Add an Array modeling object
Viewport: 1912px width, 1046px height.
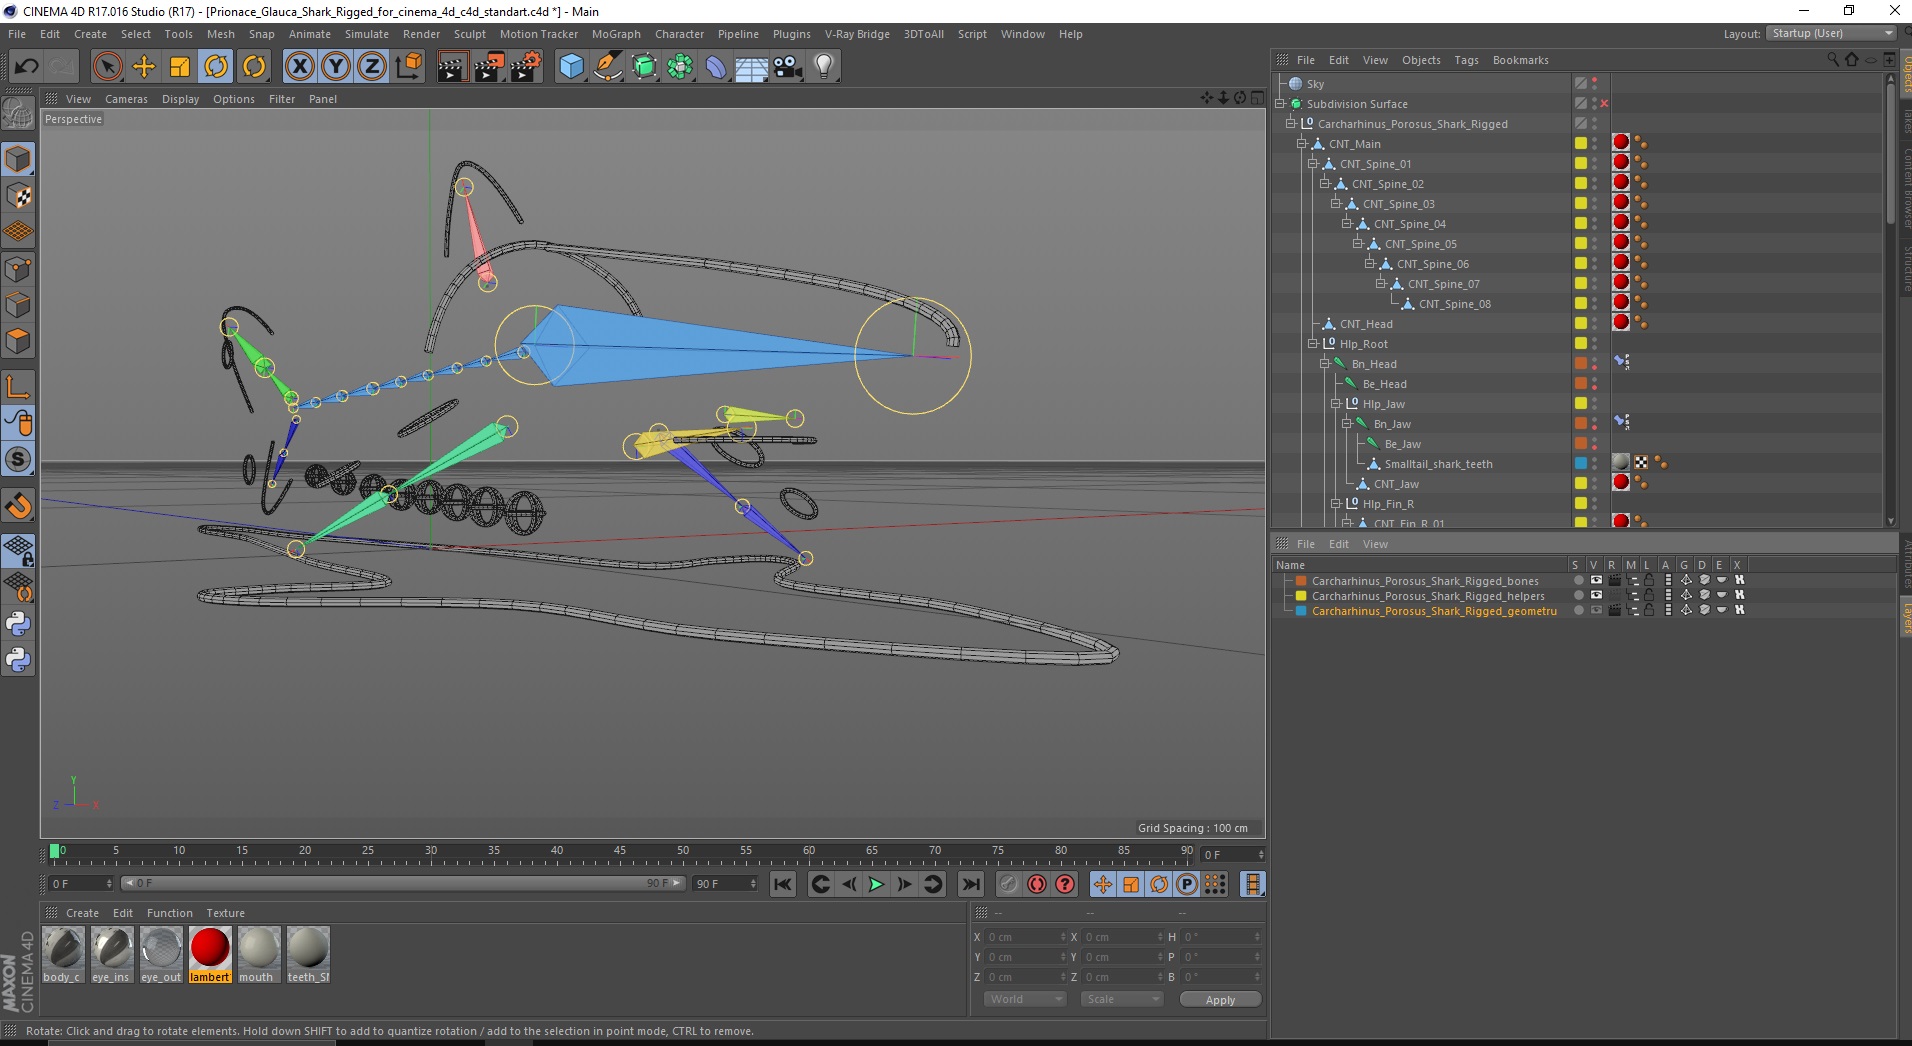pos(680,67)
